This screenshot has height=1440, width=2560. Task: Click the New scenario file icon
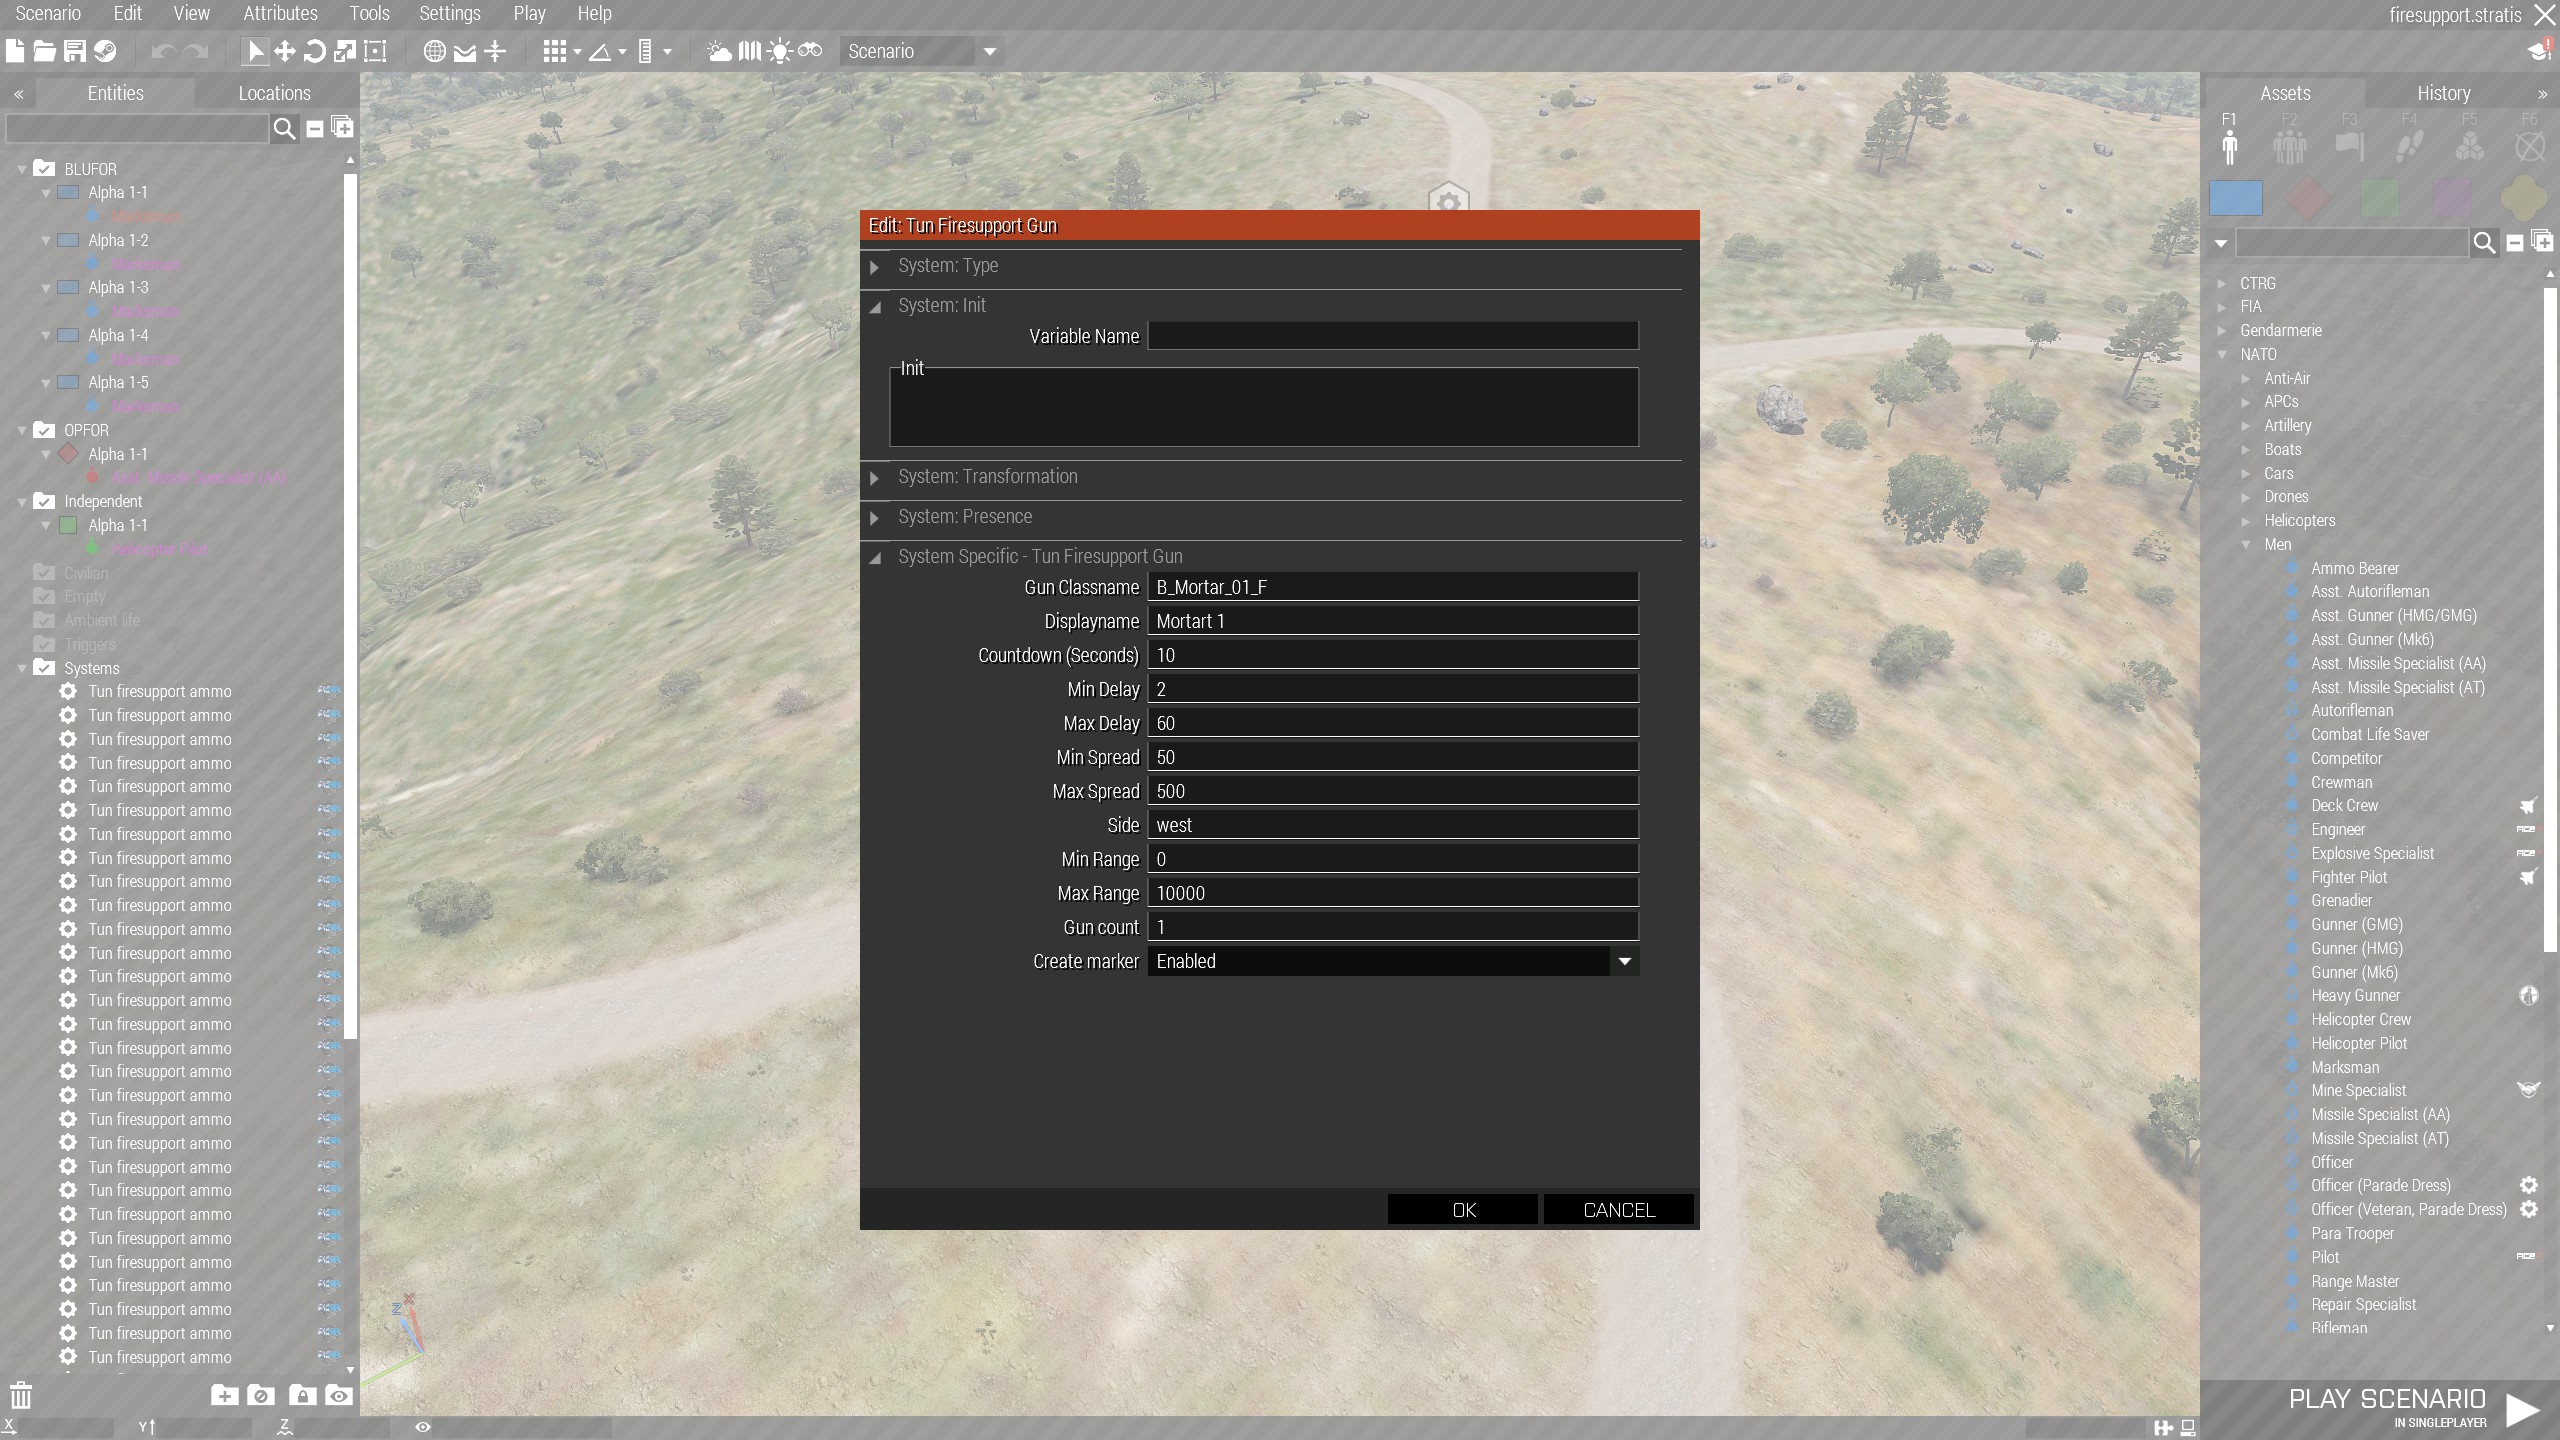tap(15, 51)
